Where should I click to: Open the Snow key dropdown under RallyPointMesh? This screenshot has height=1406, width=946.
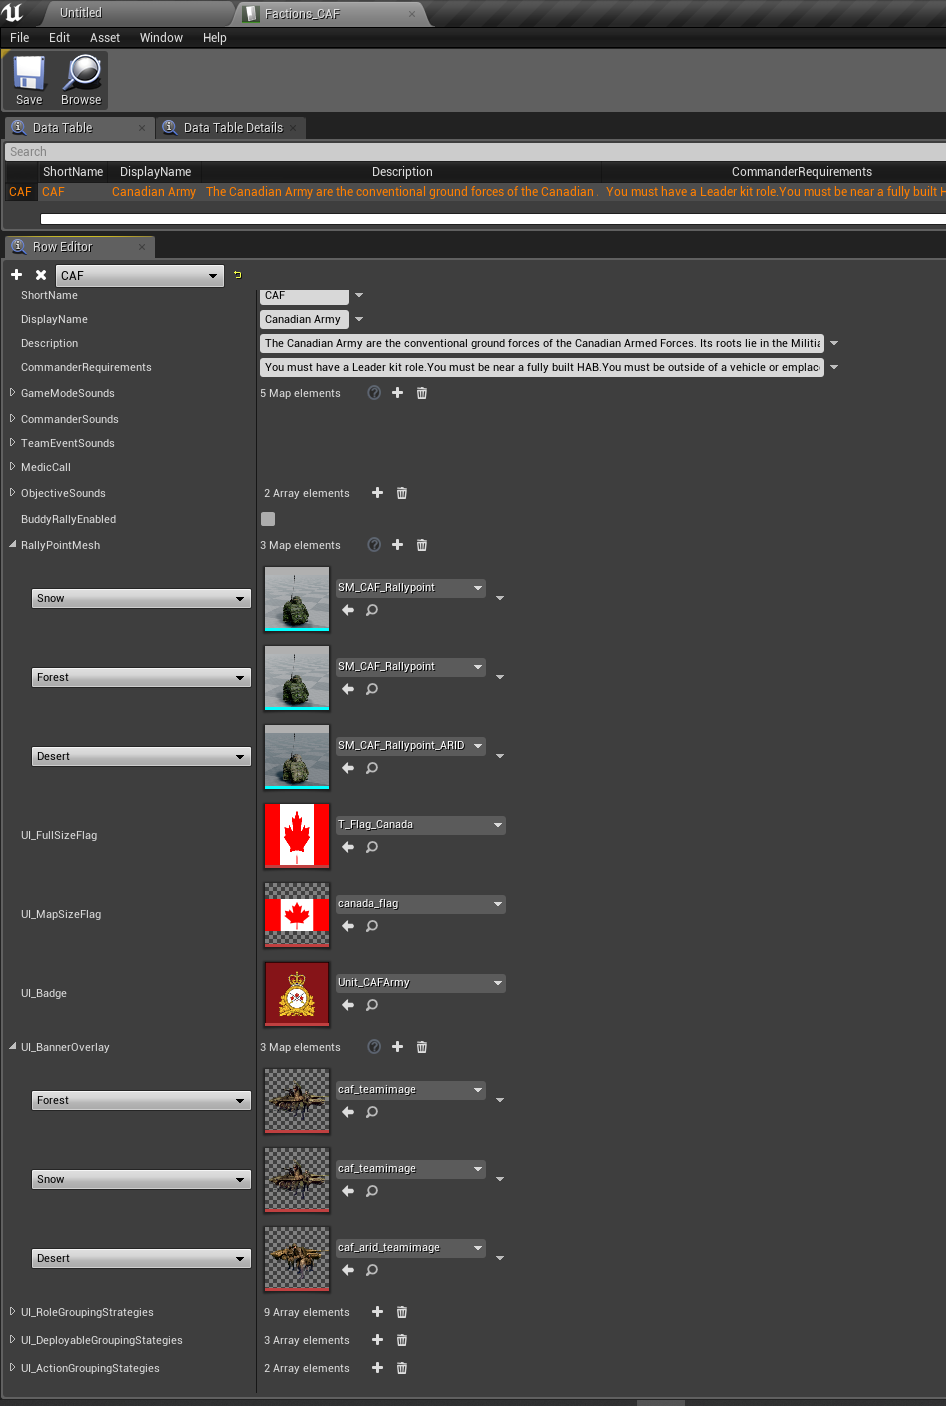tap(141, 598)
